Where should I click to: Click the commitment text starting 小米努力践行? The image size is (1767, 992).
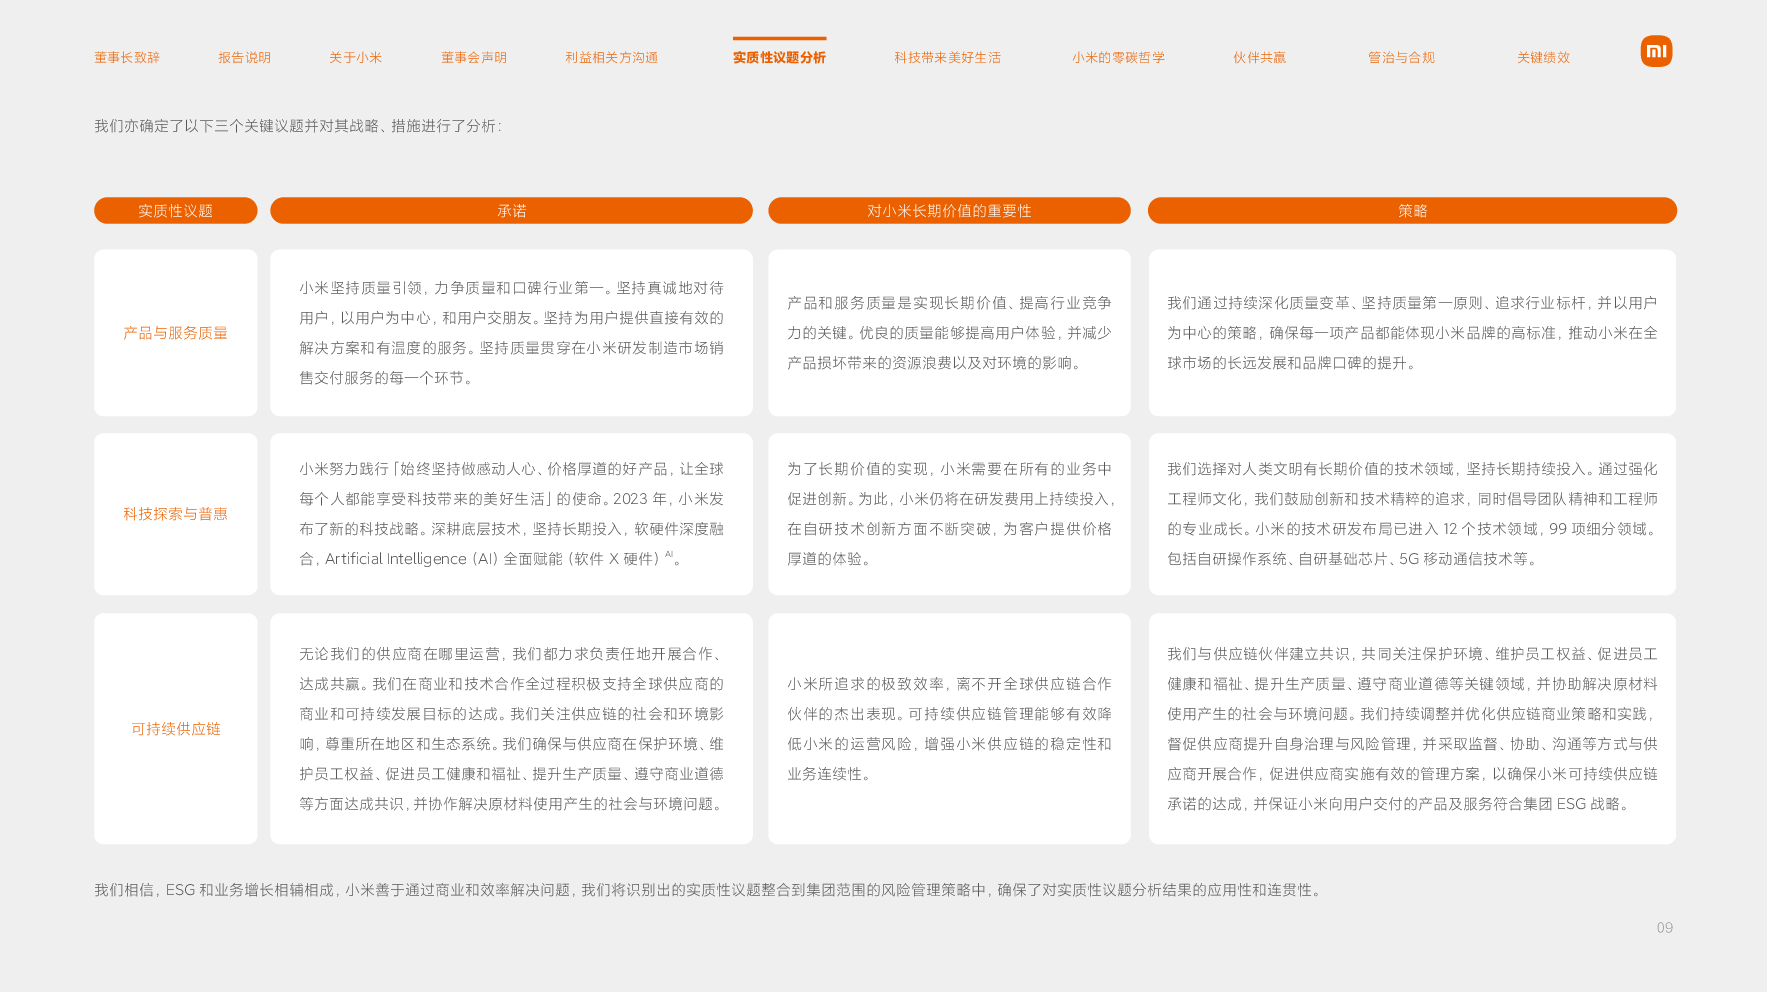click(511, 514)
